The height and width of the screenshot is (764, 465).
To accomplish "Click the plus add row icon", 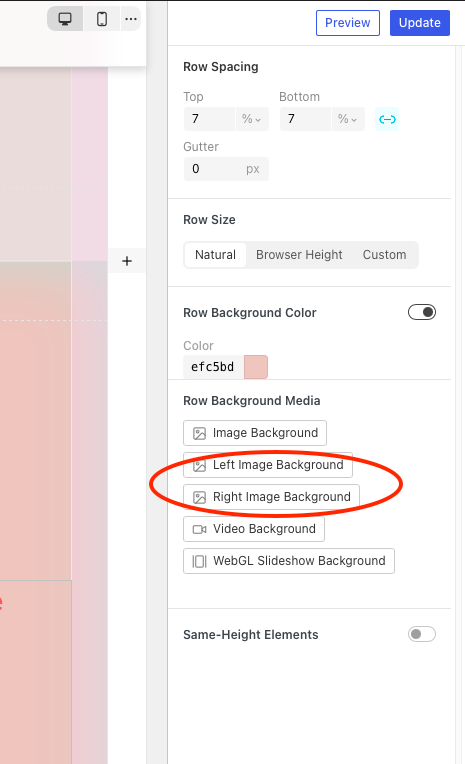I will tap(127, 261).
